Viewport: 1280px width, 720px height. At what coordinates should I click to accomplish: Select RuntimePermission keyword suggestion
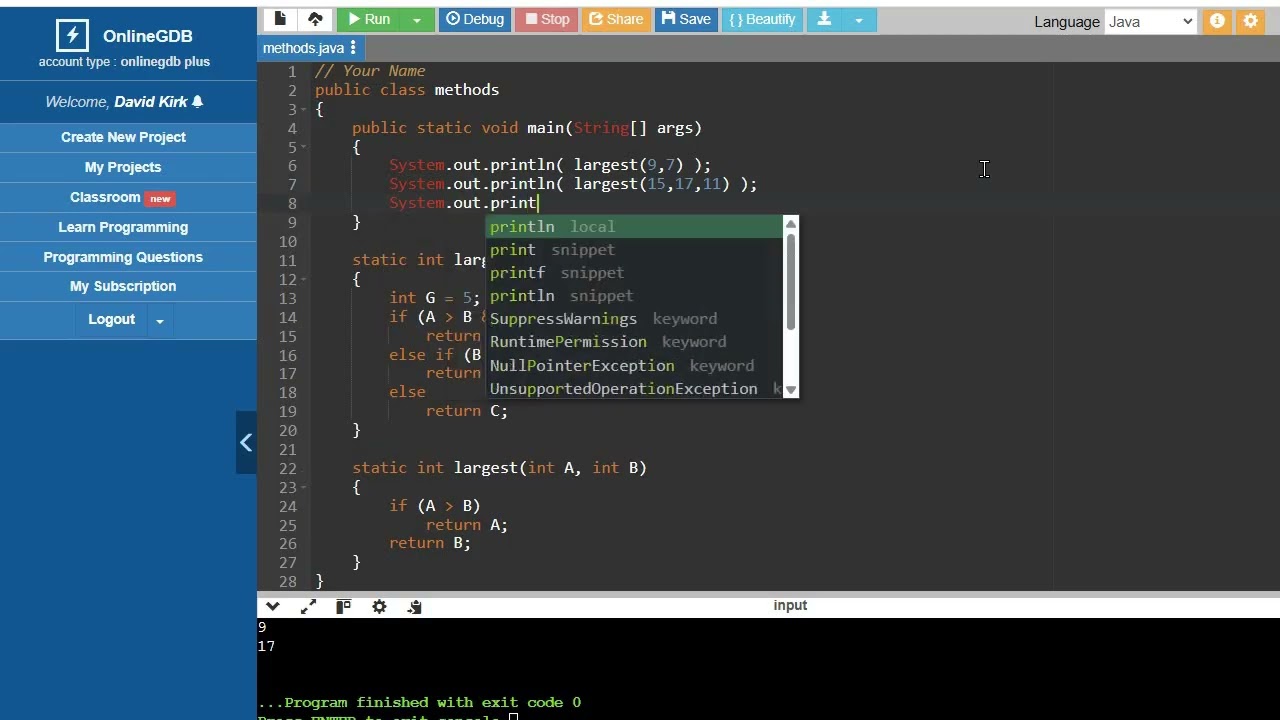pos(634,342)
